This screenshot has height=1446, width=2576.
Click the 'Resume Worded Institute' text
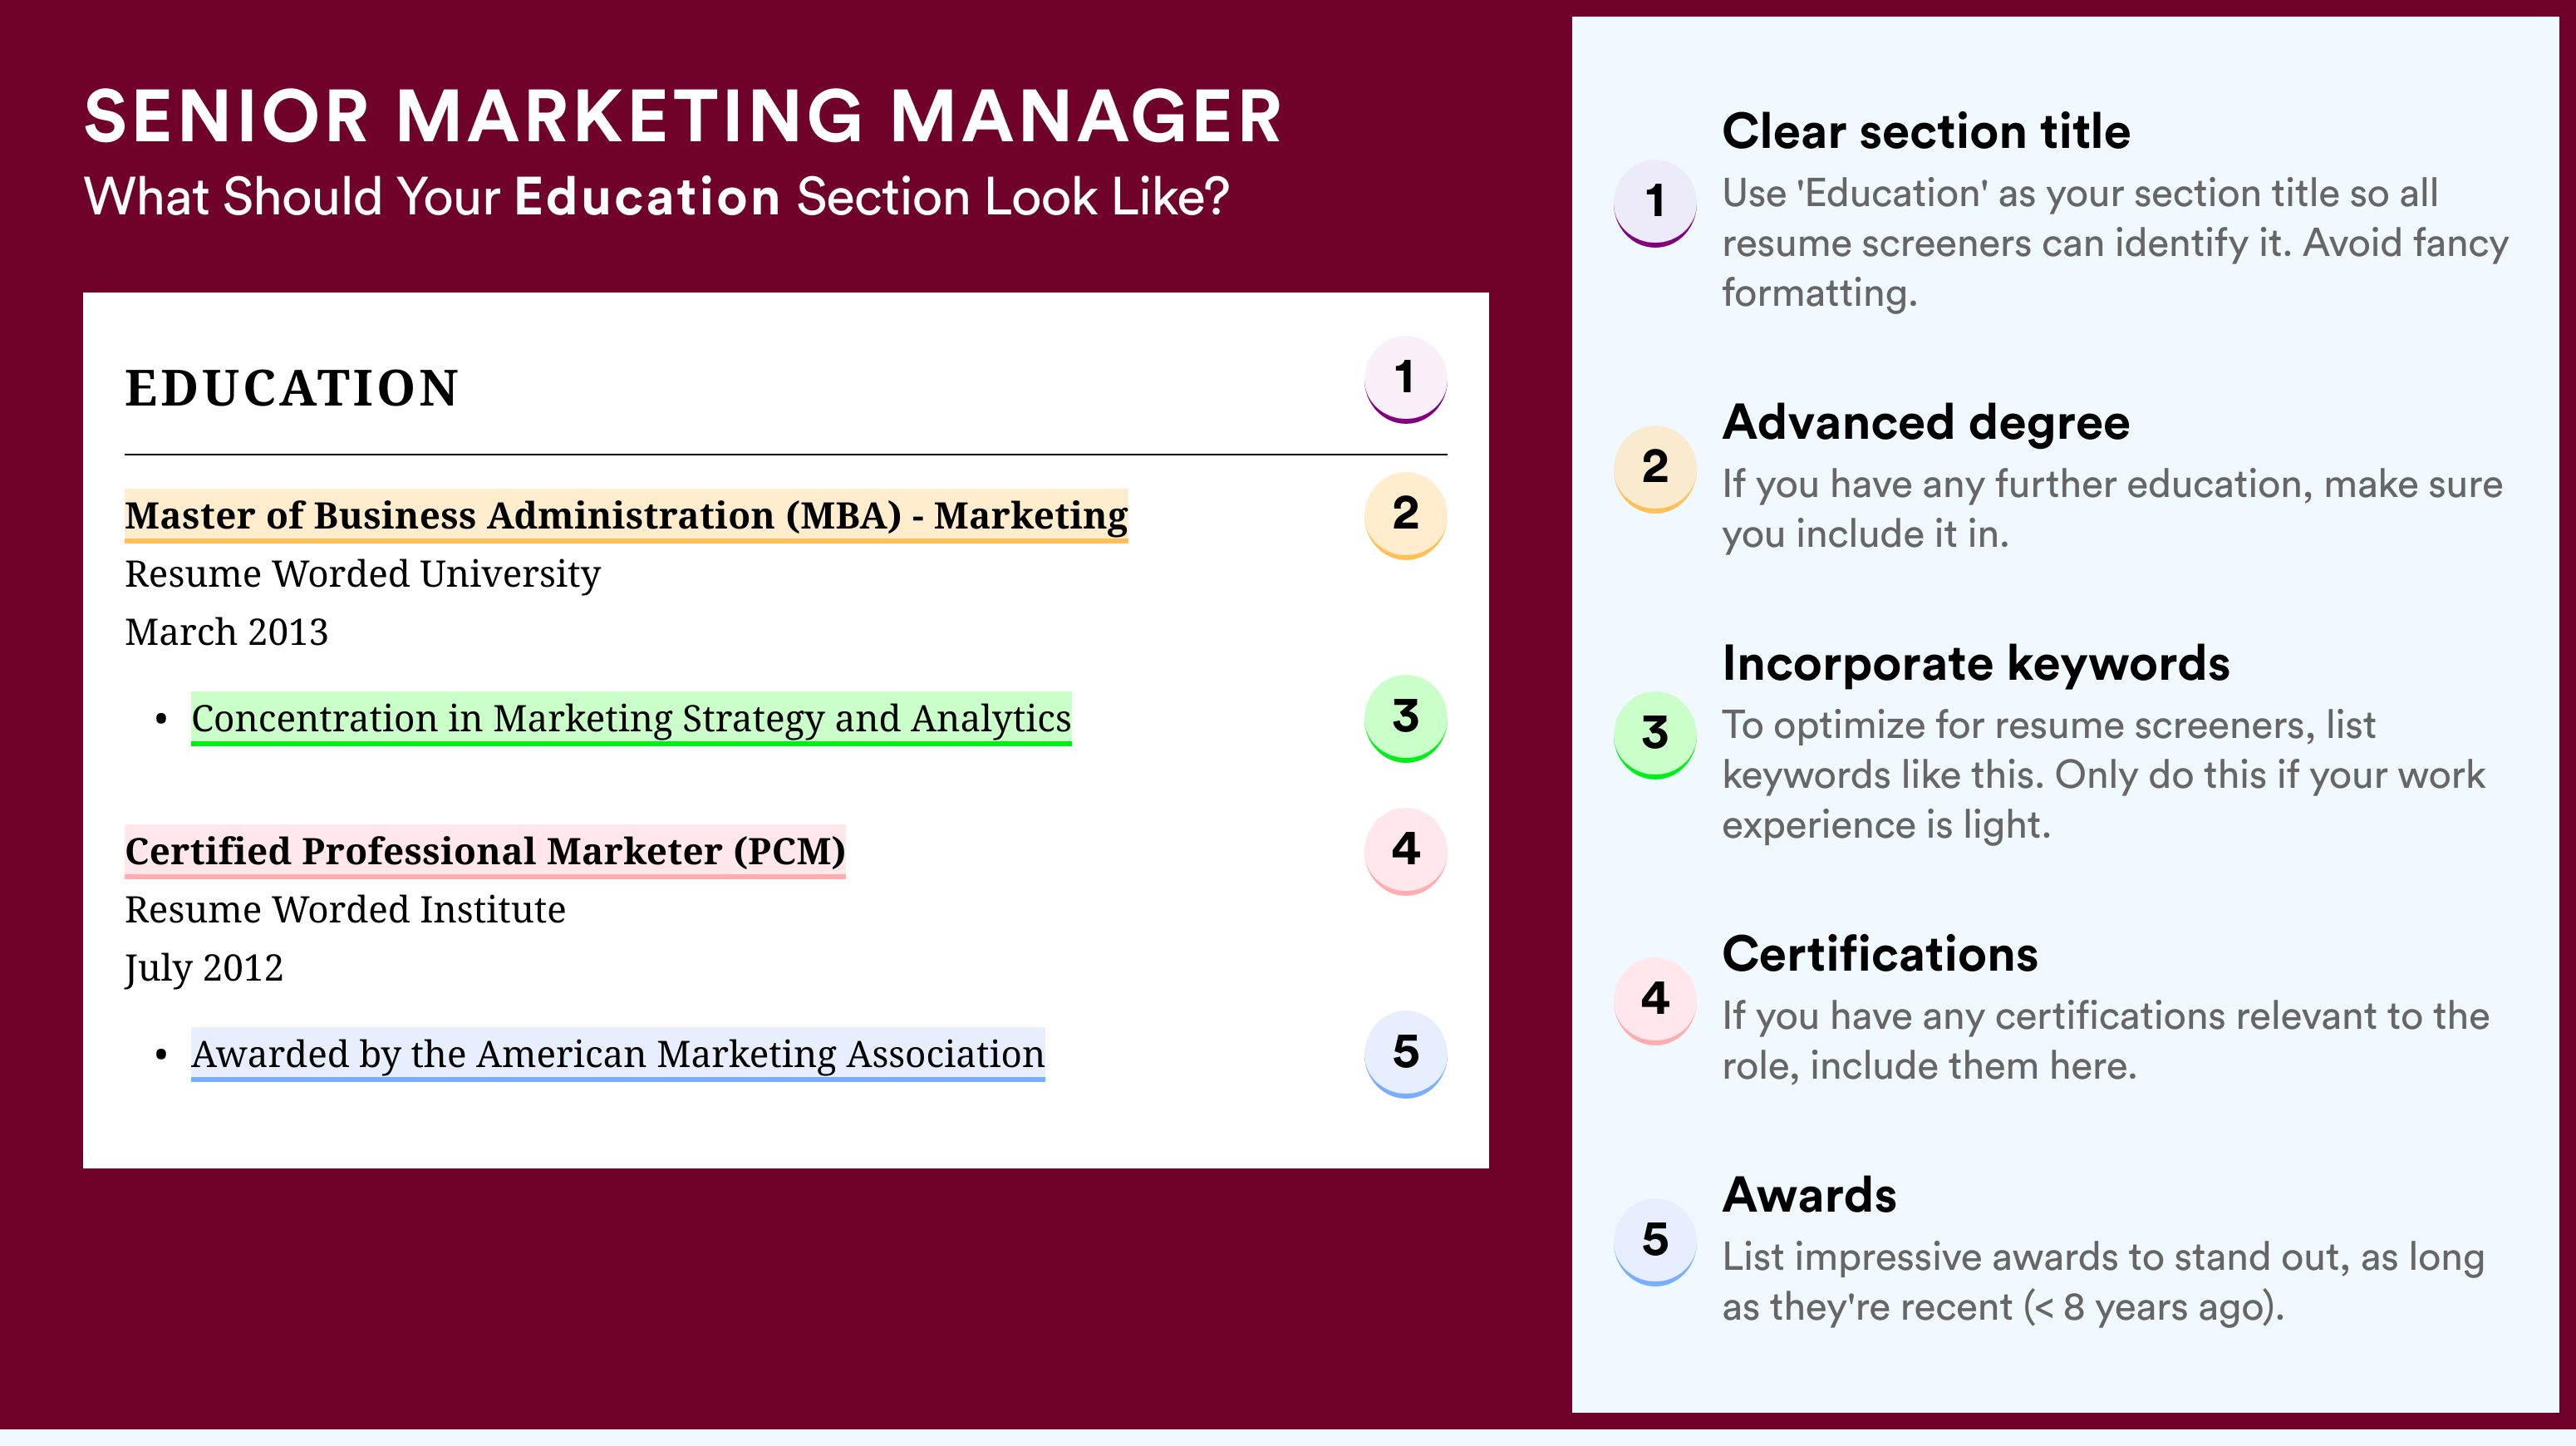click(345, 910)
